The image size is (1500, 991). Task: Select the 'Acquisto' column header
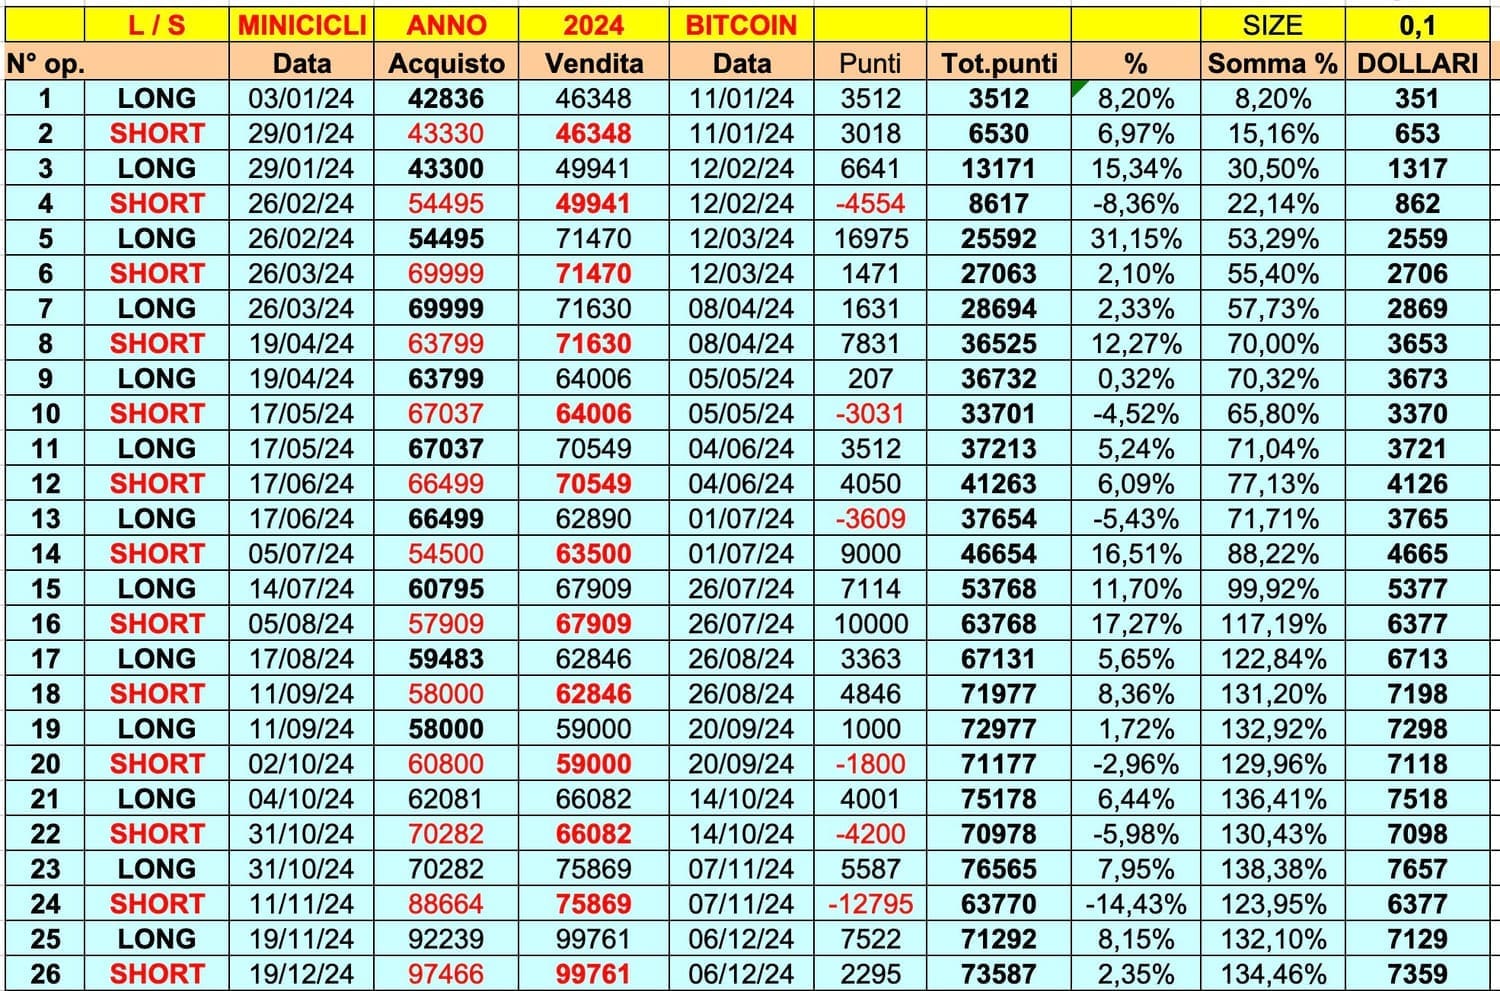pyautogui.click(x=446, y=63)
